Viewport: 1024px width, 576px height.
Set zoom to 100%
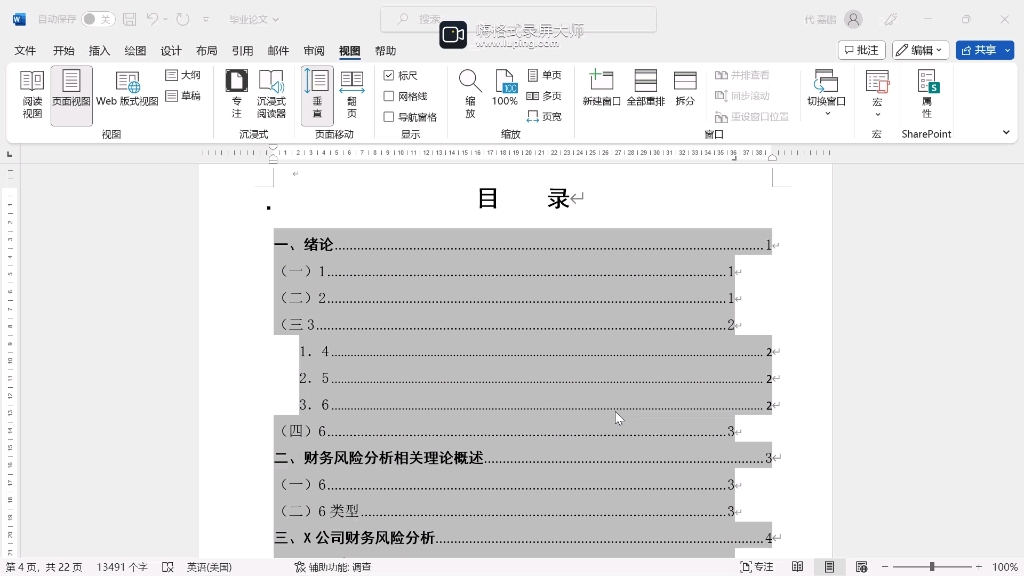coord(504,95)
